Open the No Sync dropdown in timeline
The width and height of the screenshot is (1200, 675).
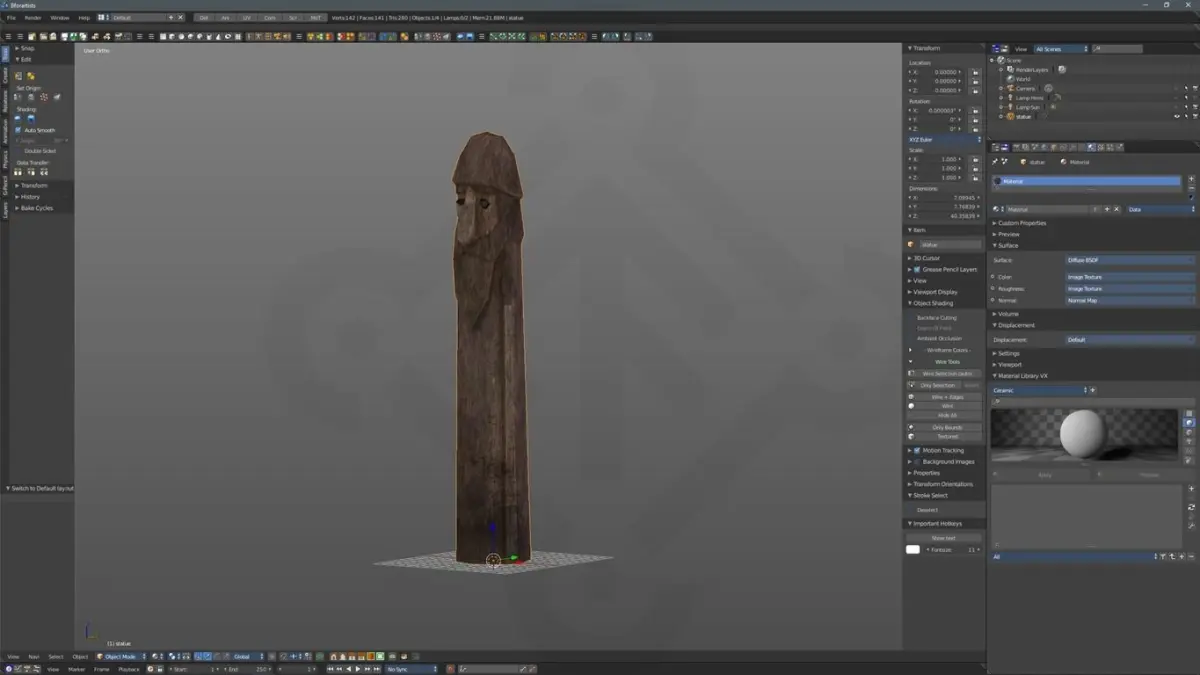click(x=412, y=669)
